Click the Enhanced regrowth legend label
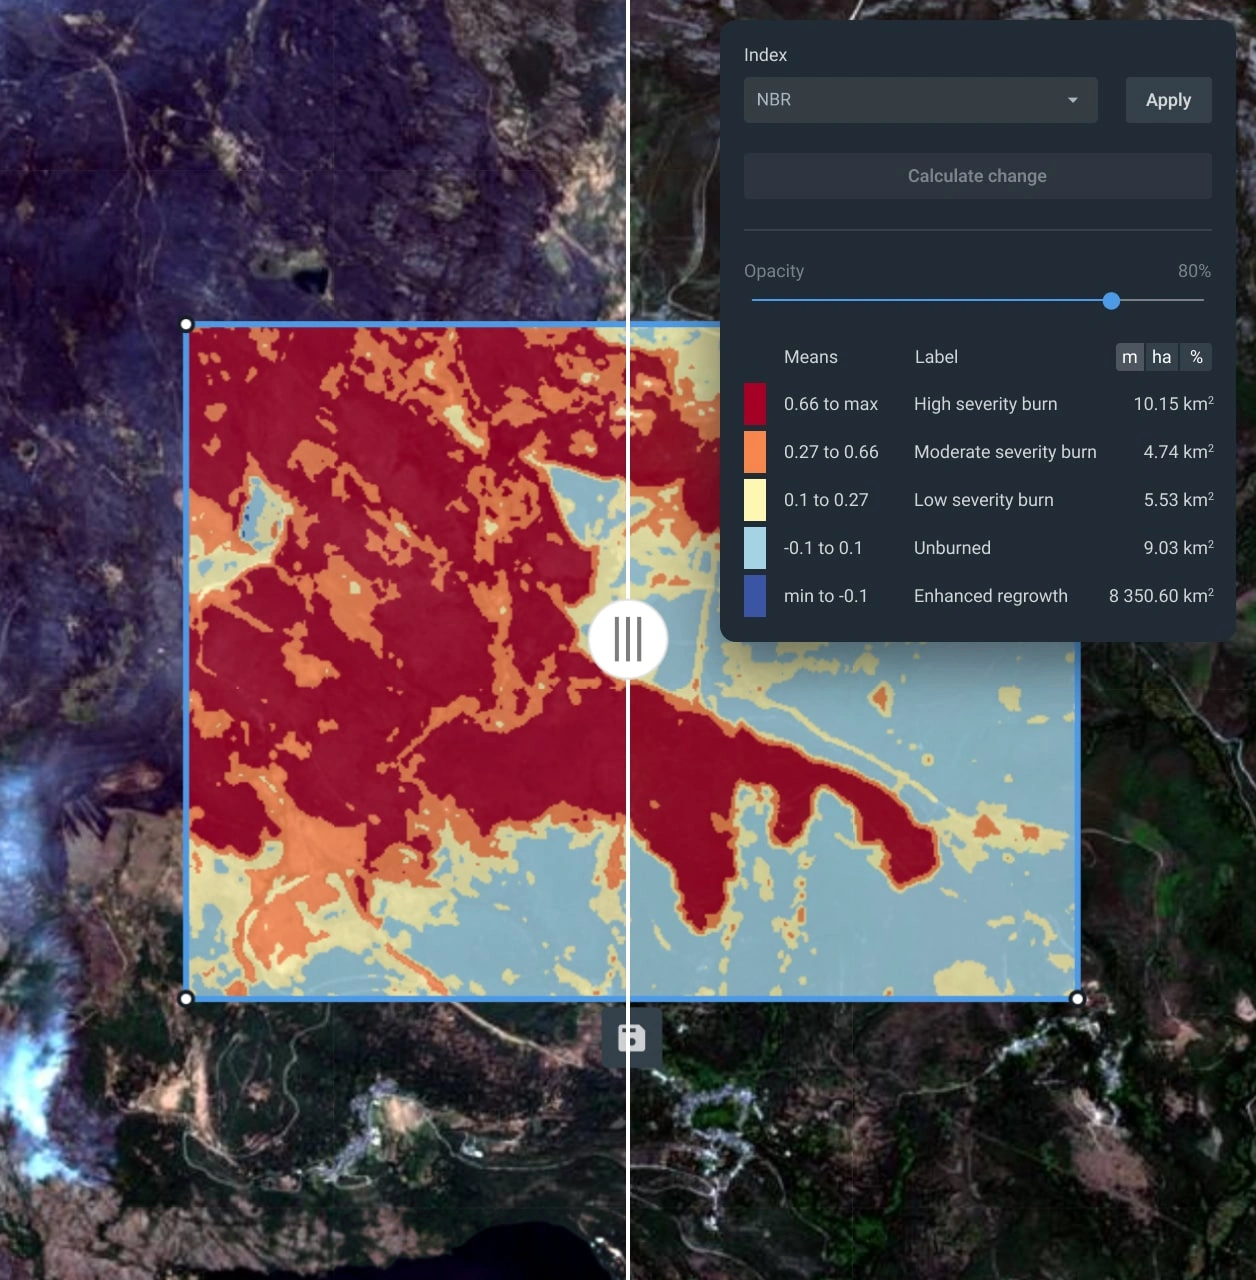Image resolution: width=1256 pixels, height=1280 pixels. 990,596
